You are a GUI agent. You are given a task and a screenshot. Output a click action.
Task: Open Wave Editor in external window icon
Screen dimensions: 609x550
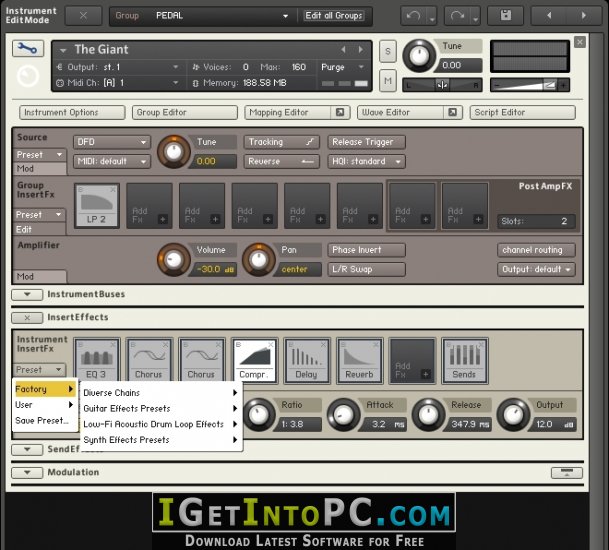[x=452, y=112]
